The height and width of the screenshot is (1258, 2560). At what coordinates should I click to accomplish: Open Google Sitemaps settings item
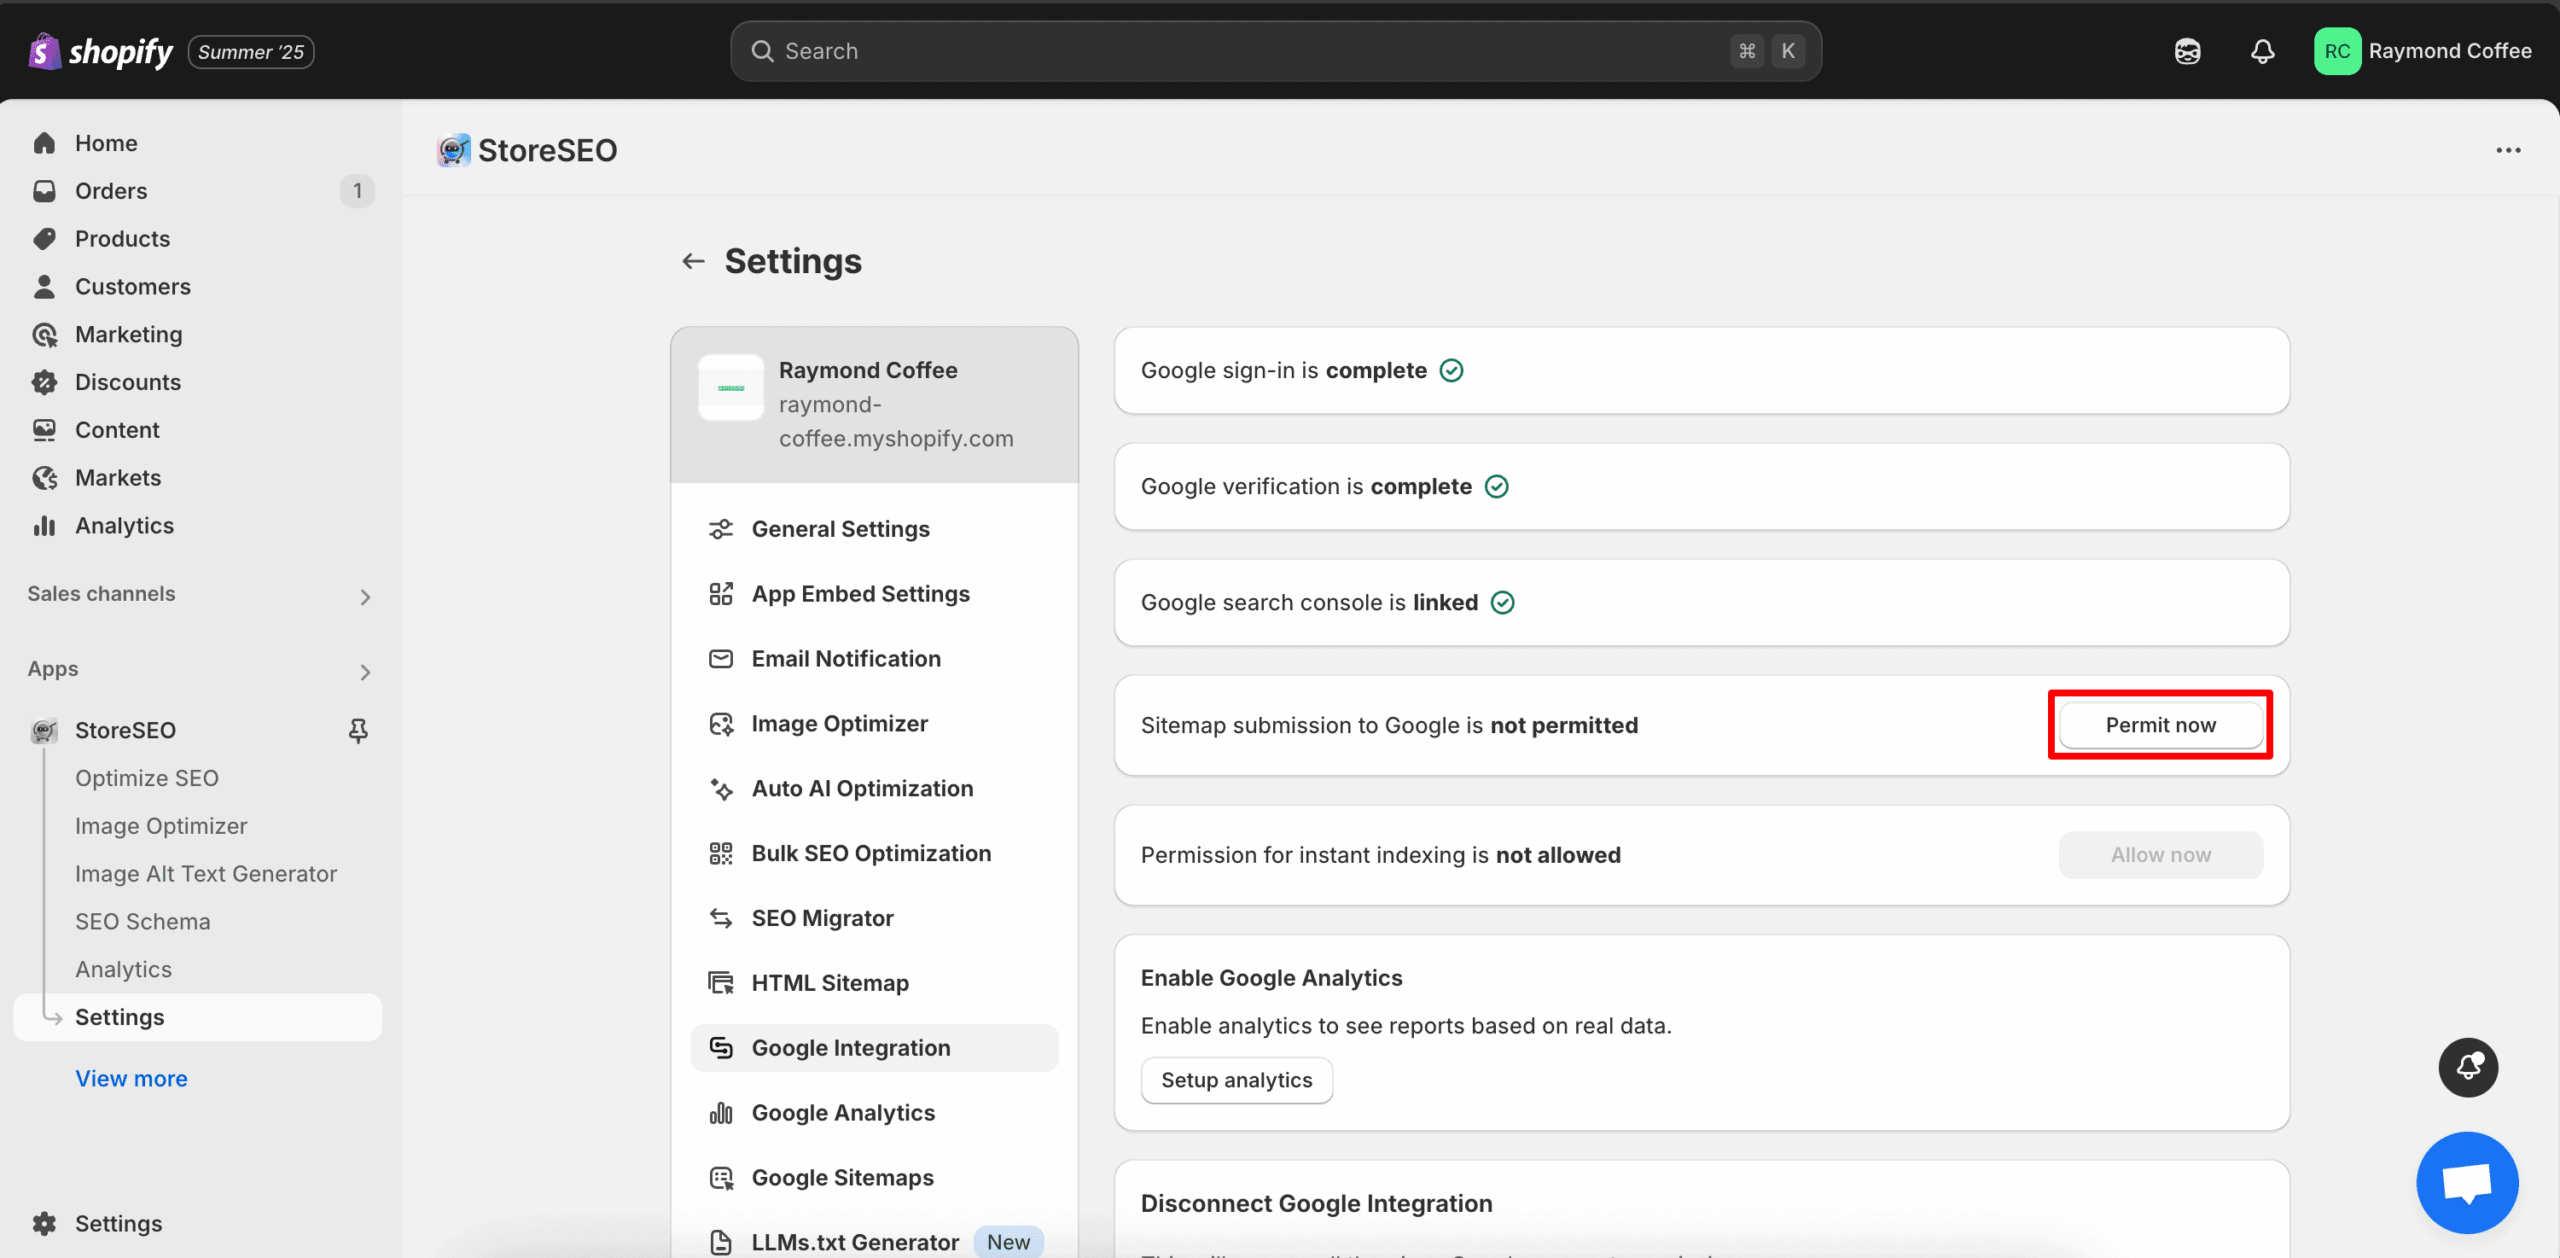click(874, 1178)
